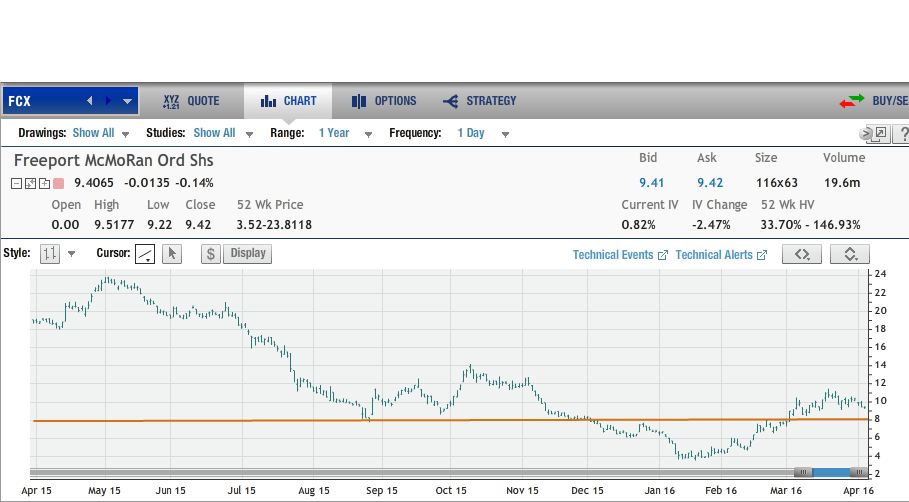Click the dollar sign button

211,253
